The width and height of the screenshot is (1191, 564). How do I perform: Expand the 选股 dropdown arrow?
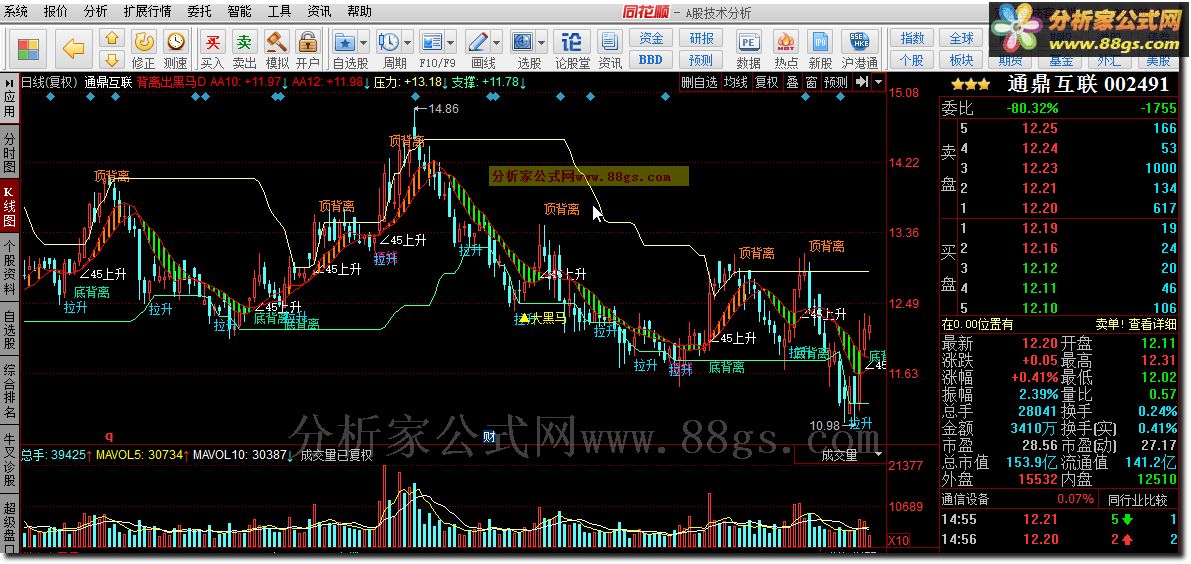[542, 43]
